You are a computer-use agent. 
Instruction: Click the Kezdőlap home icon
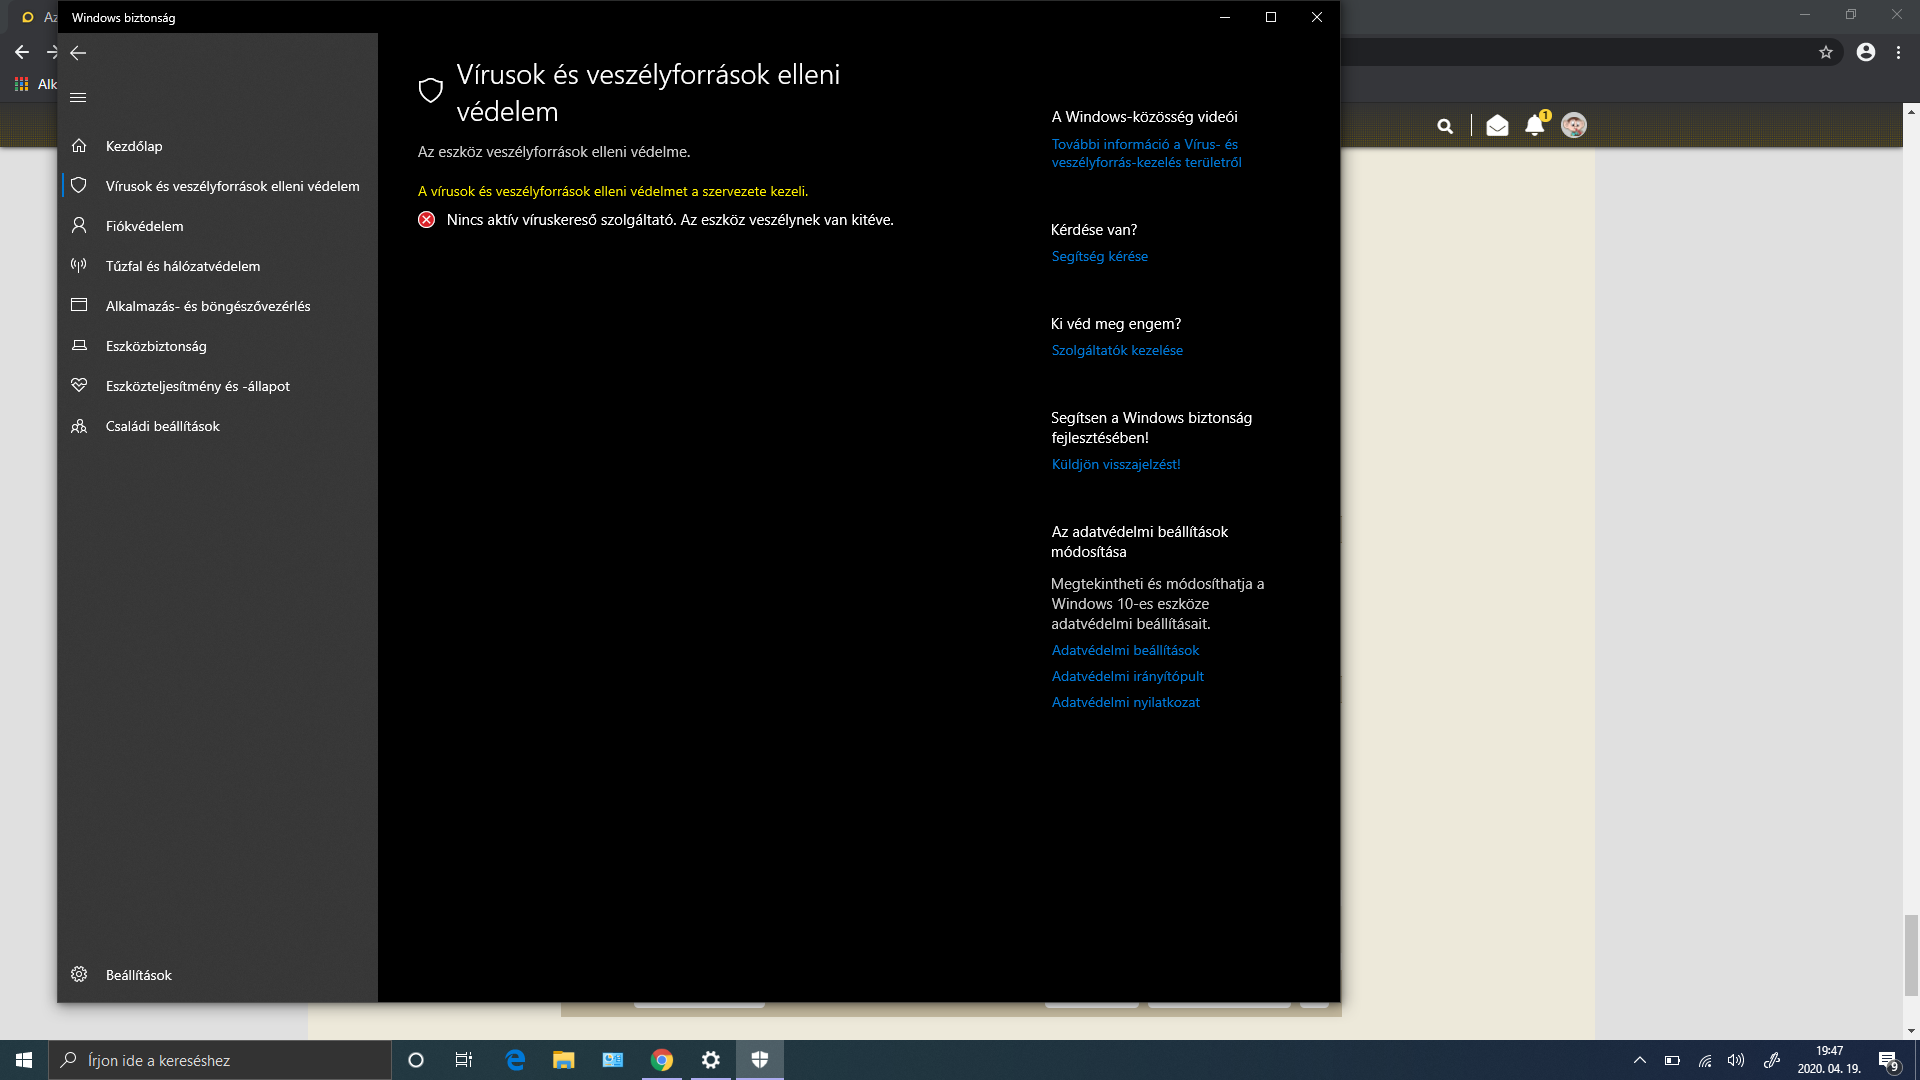79,146
